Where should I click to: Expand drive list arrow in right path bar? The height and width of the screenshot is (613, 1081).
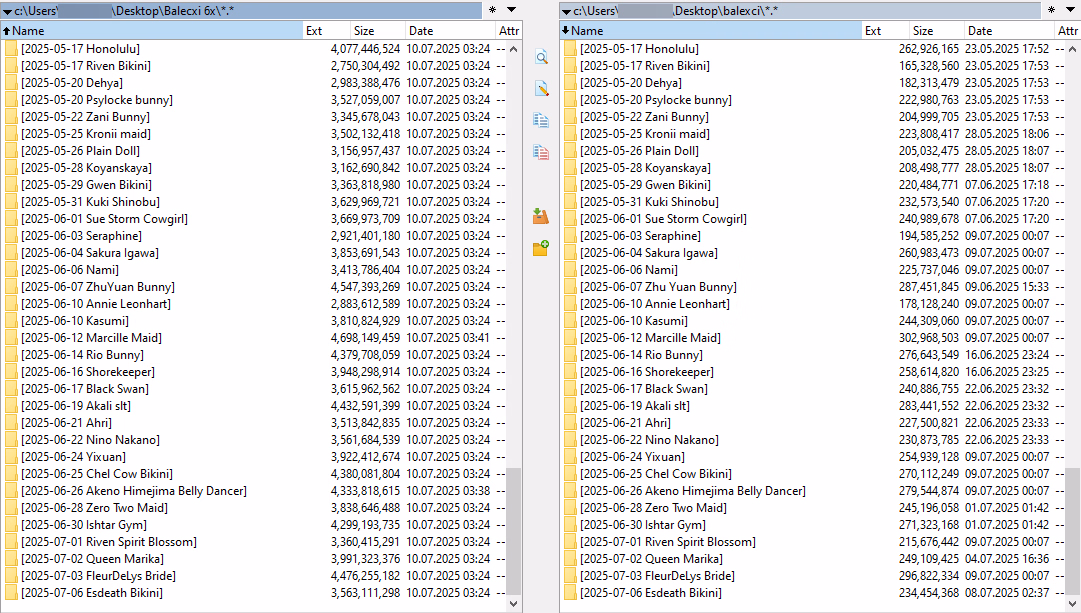[567, 11]
